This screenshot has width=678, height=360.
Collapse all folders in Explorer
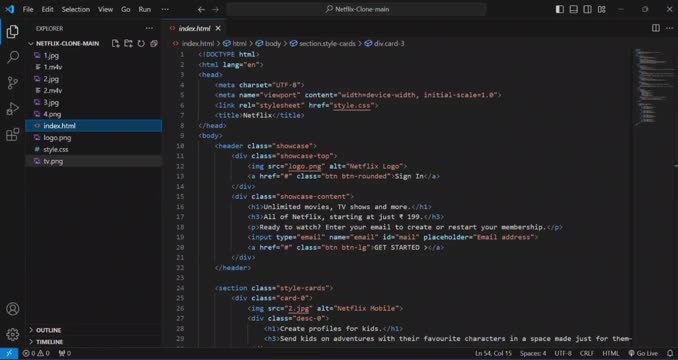(x=154, y=44)
